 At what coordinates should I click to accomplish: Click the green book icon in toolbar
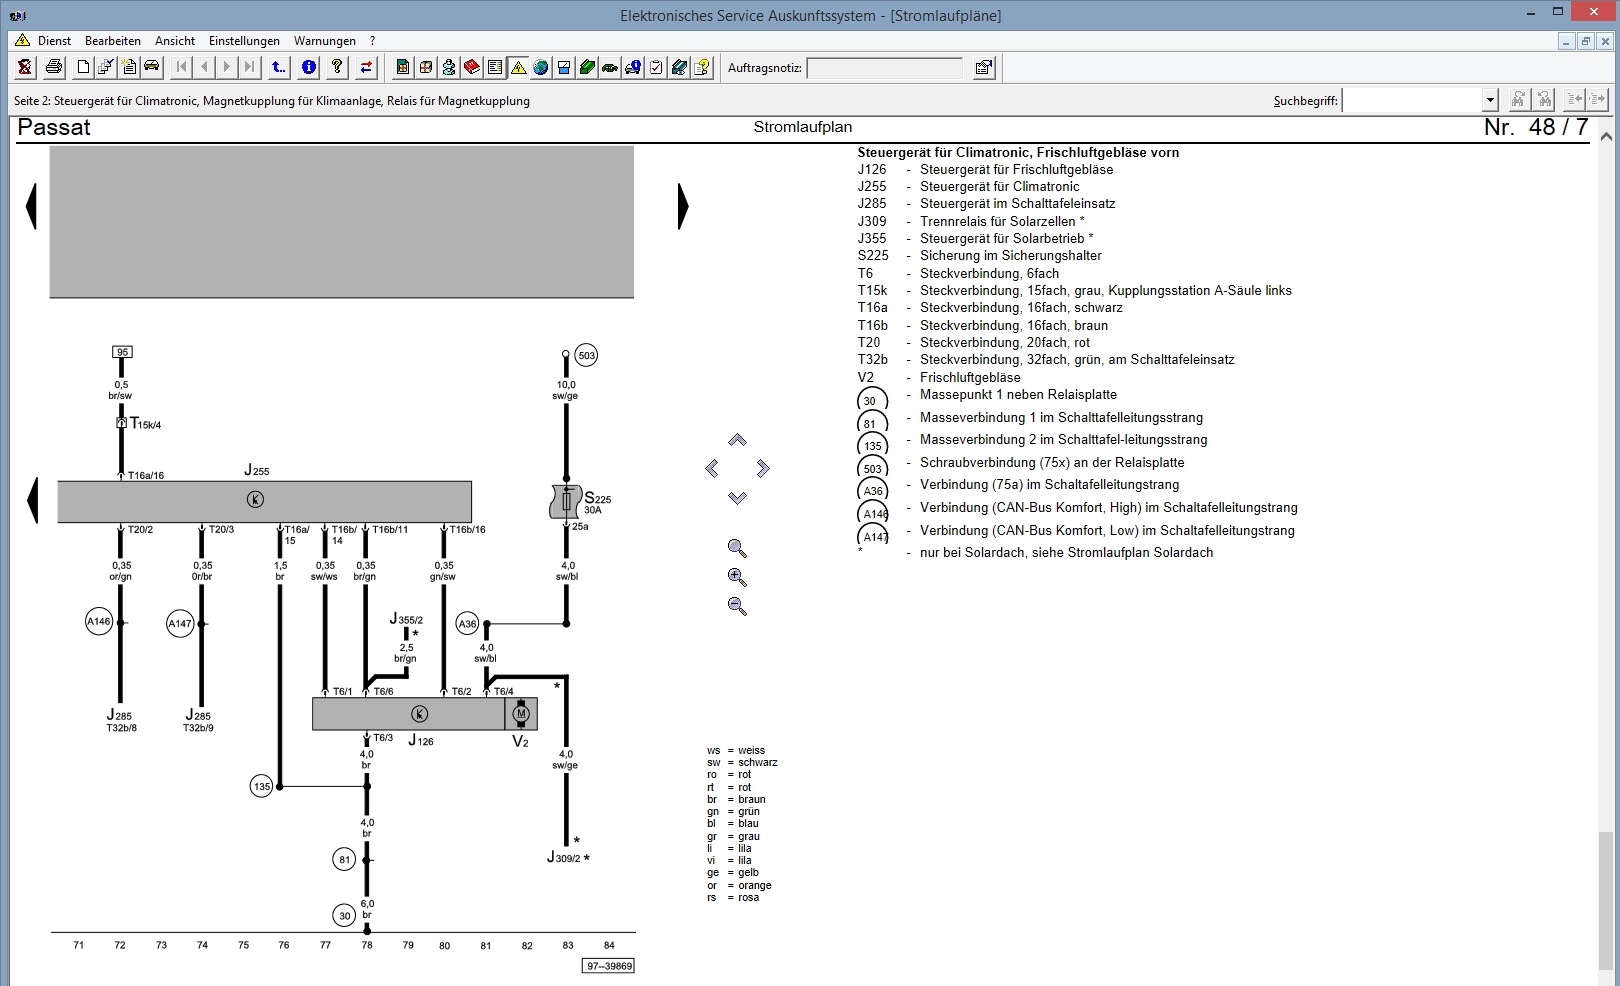[x=587, y=67]
